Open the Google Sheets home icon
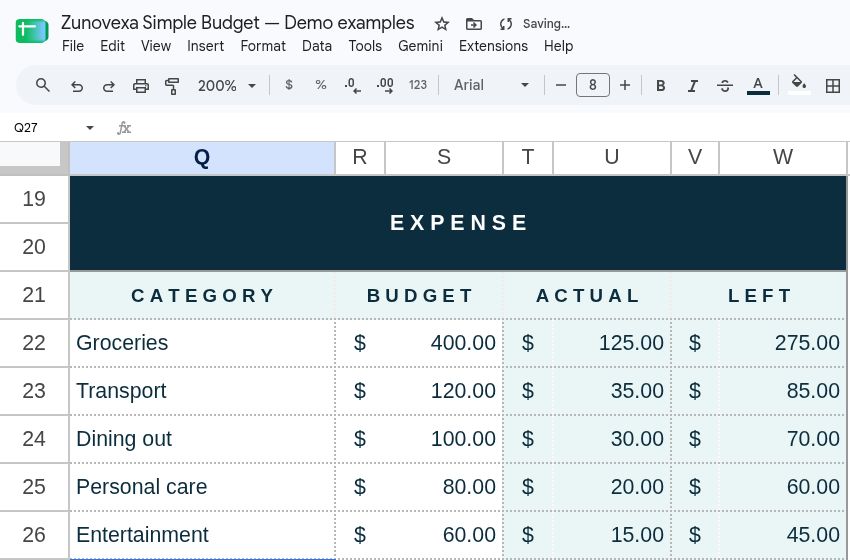The width and height of the screenshot is (850, 560). 32,31
